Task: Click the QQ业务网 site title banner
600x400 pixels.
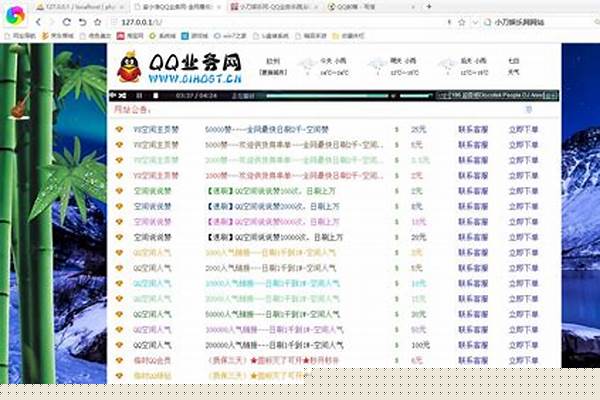Action: [195, 67]
